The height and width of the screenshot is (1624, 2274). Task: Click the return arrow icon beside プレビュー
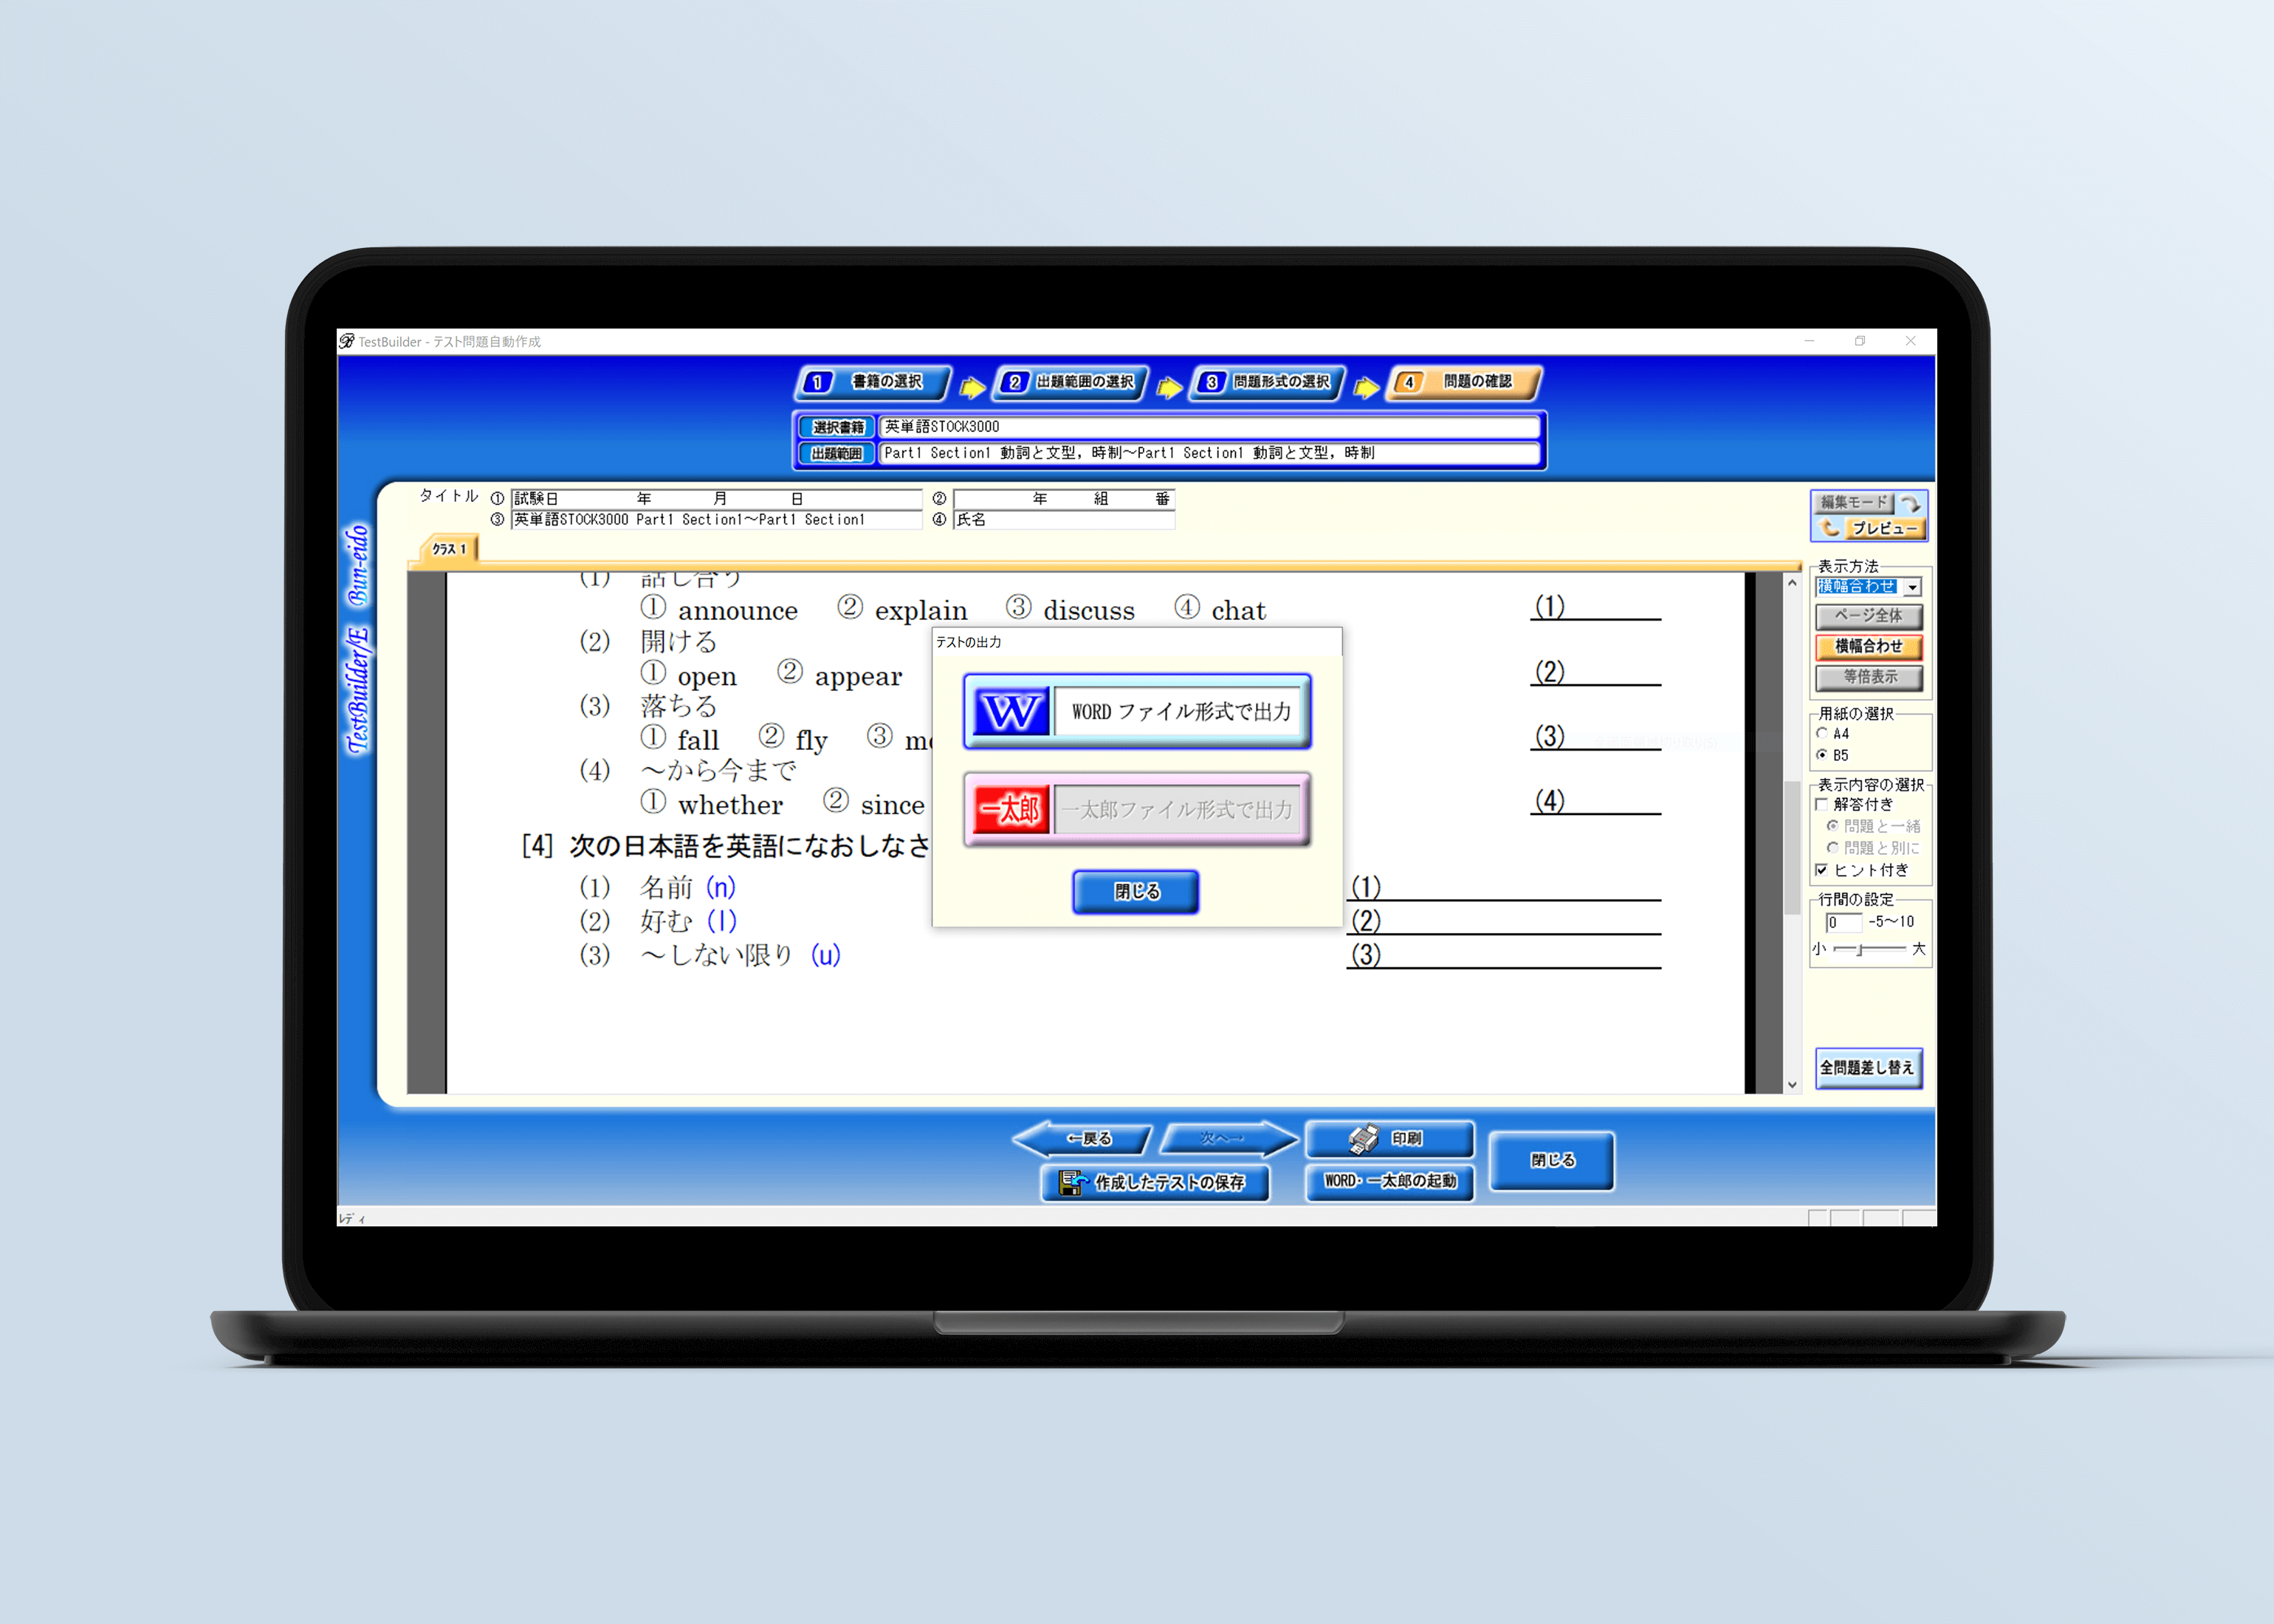coord(1830,528)
